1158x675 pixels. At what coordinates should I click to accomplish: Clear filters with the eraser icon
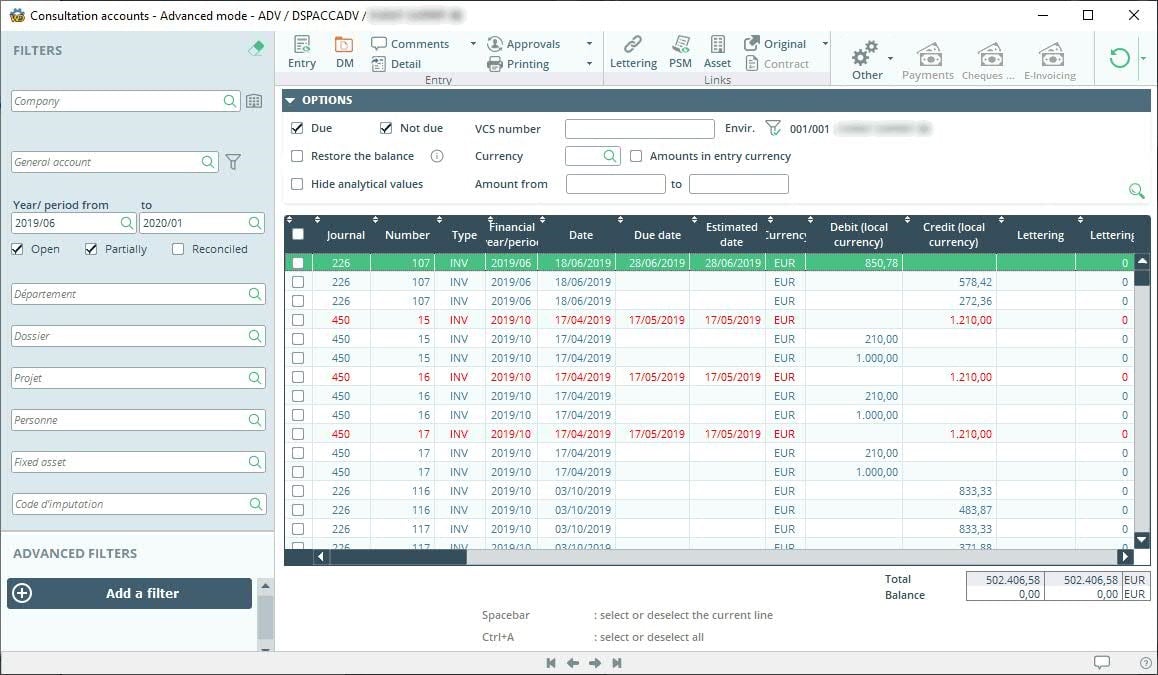[256, 49]
